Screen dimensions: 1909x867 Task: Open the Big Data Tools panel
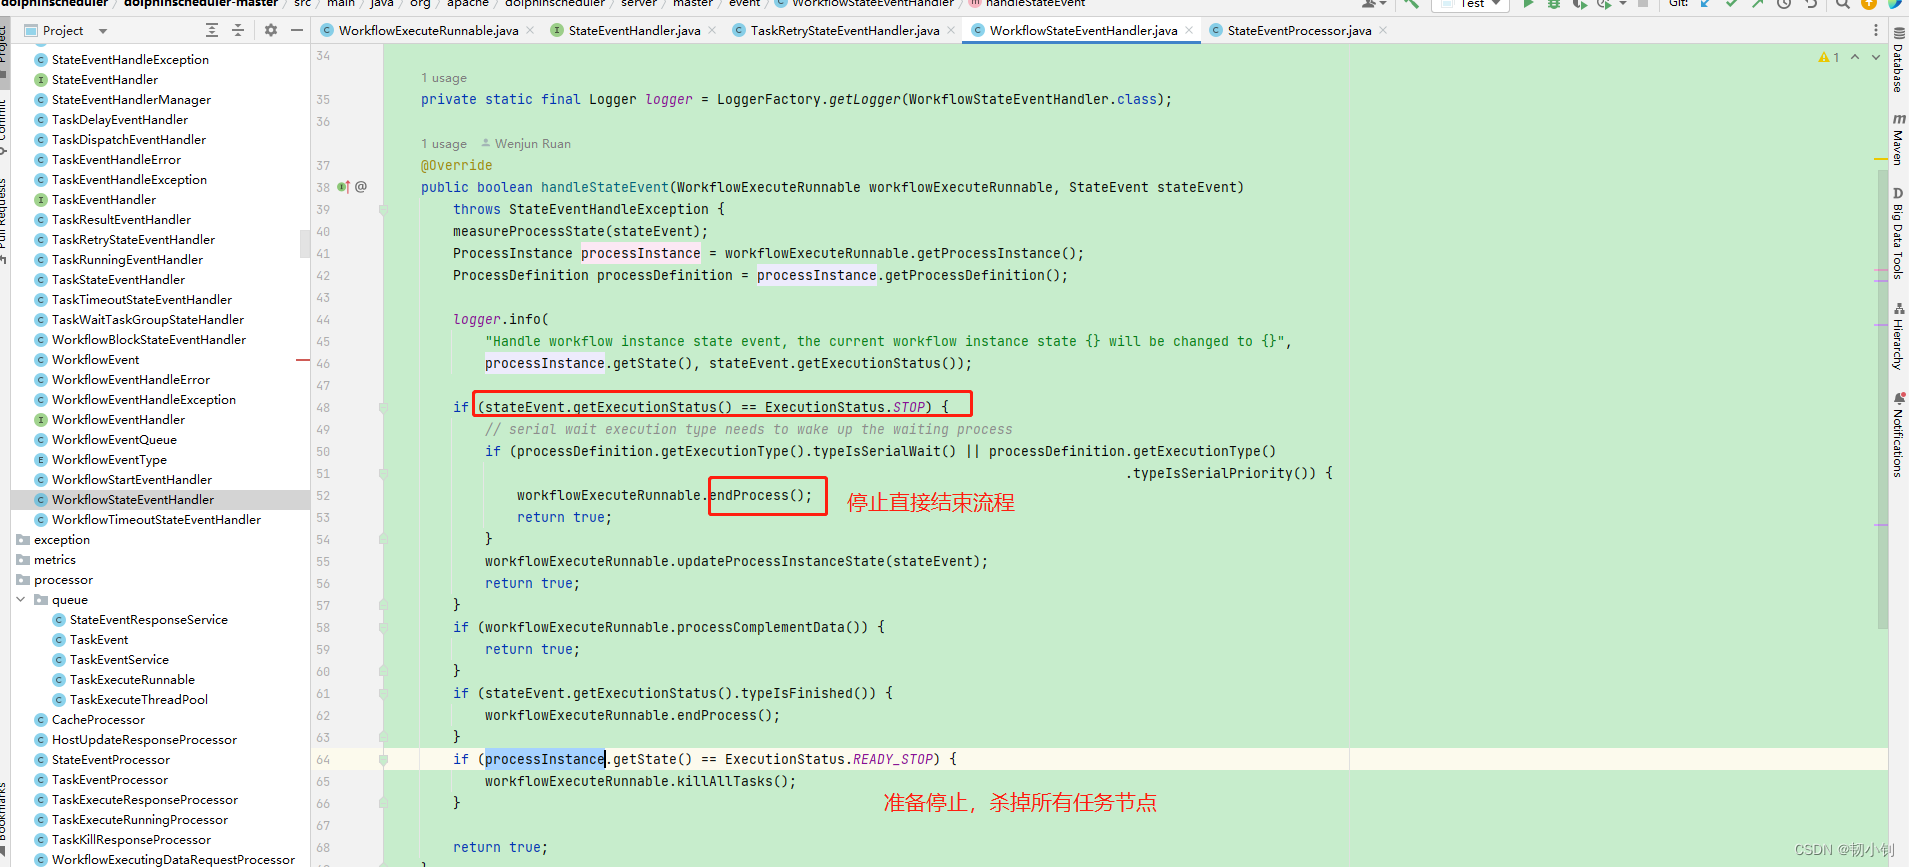tap(1898, 232)
